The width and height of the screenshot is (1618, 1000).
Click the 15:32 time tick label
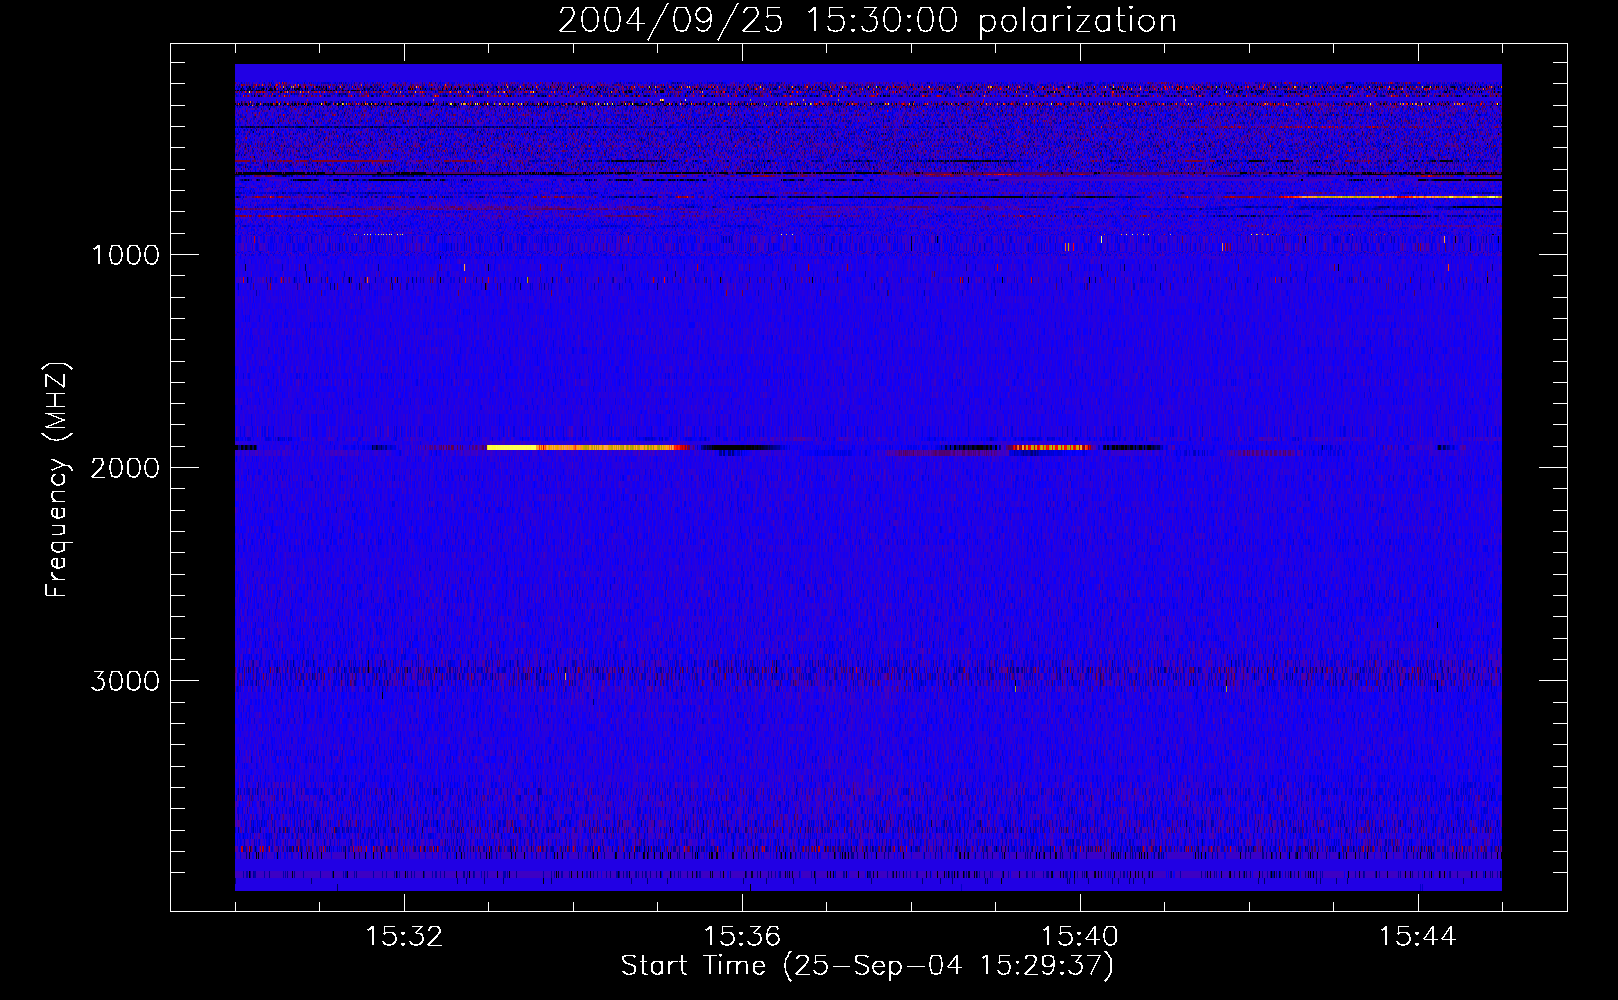pyautogui.click(x=404, y=937)
